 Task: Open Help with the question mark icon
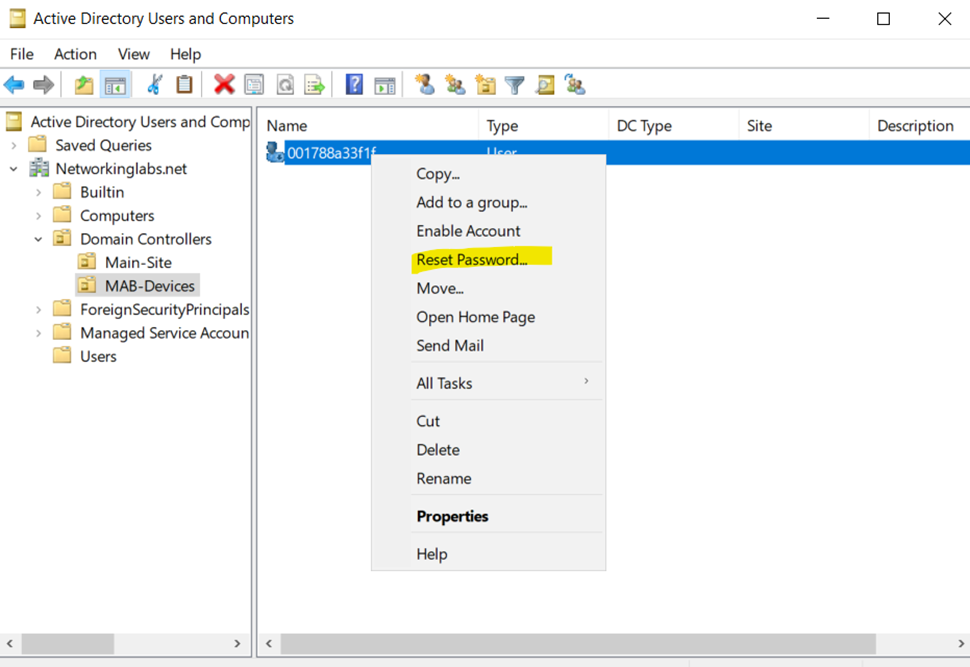pos(354,84)
